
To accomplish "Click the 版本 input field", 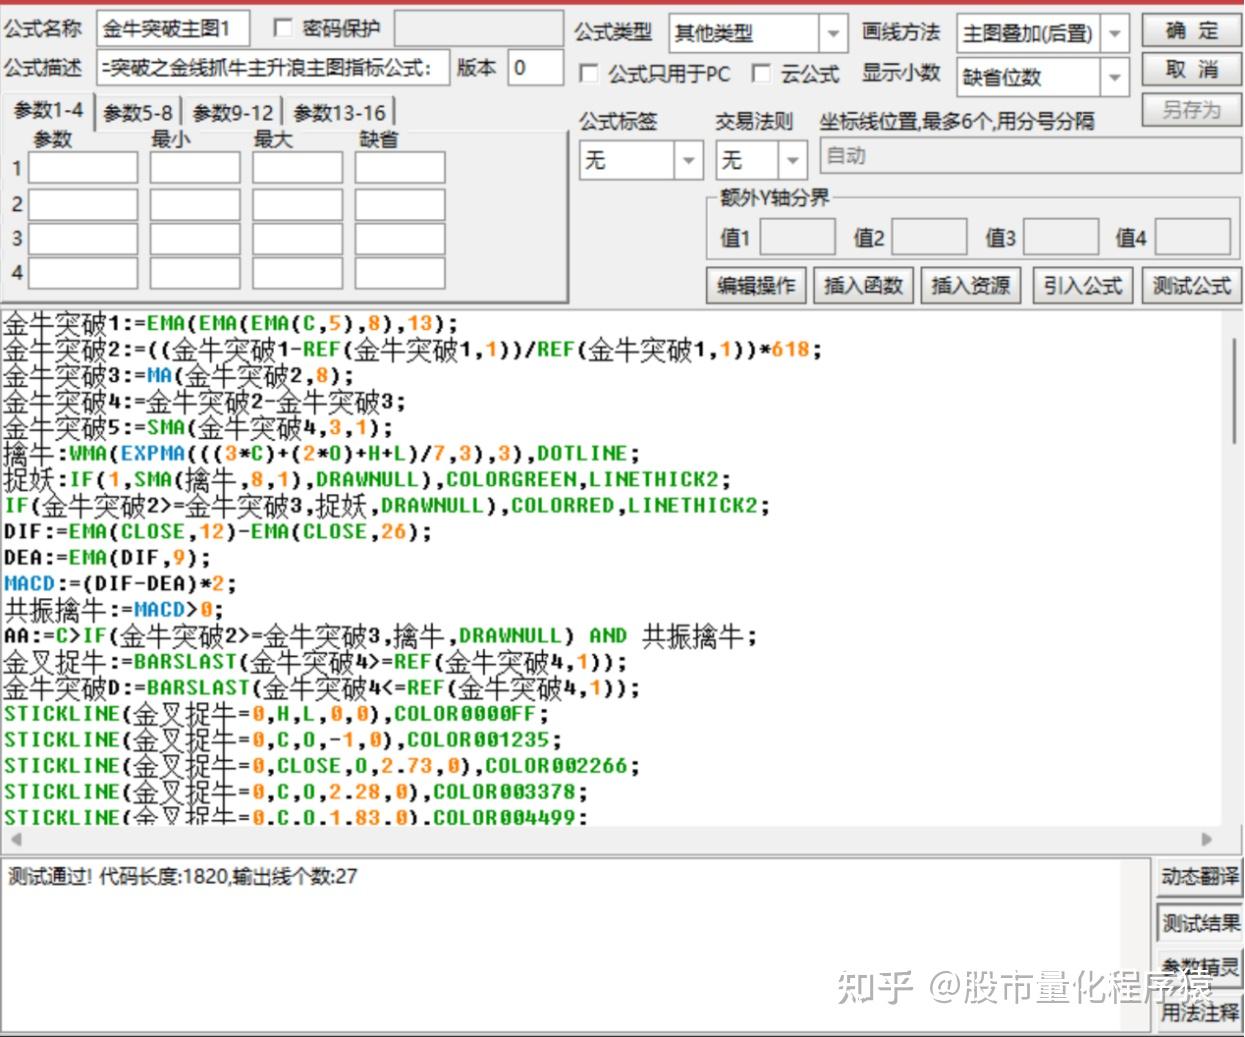I will tap(536, 68).
